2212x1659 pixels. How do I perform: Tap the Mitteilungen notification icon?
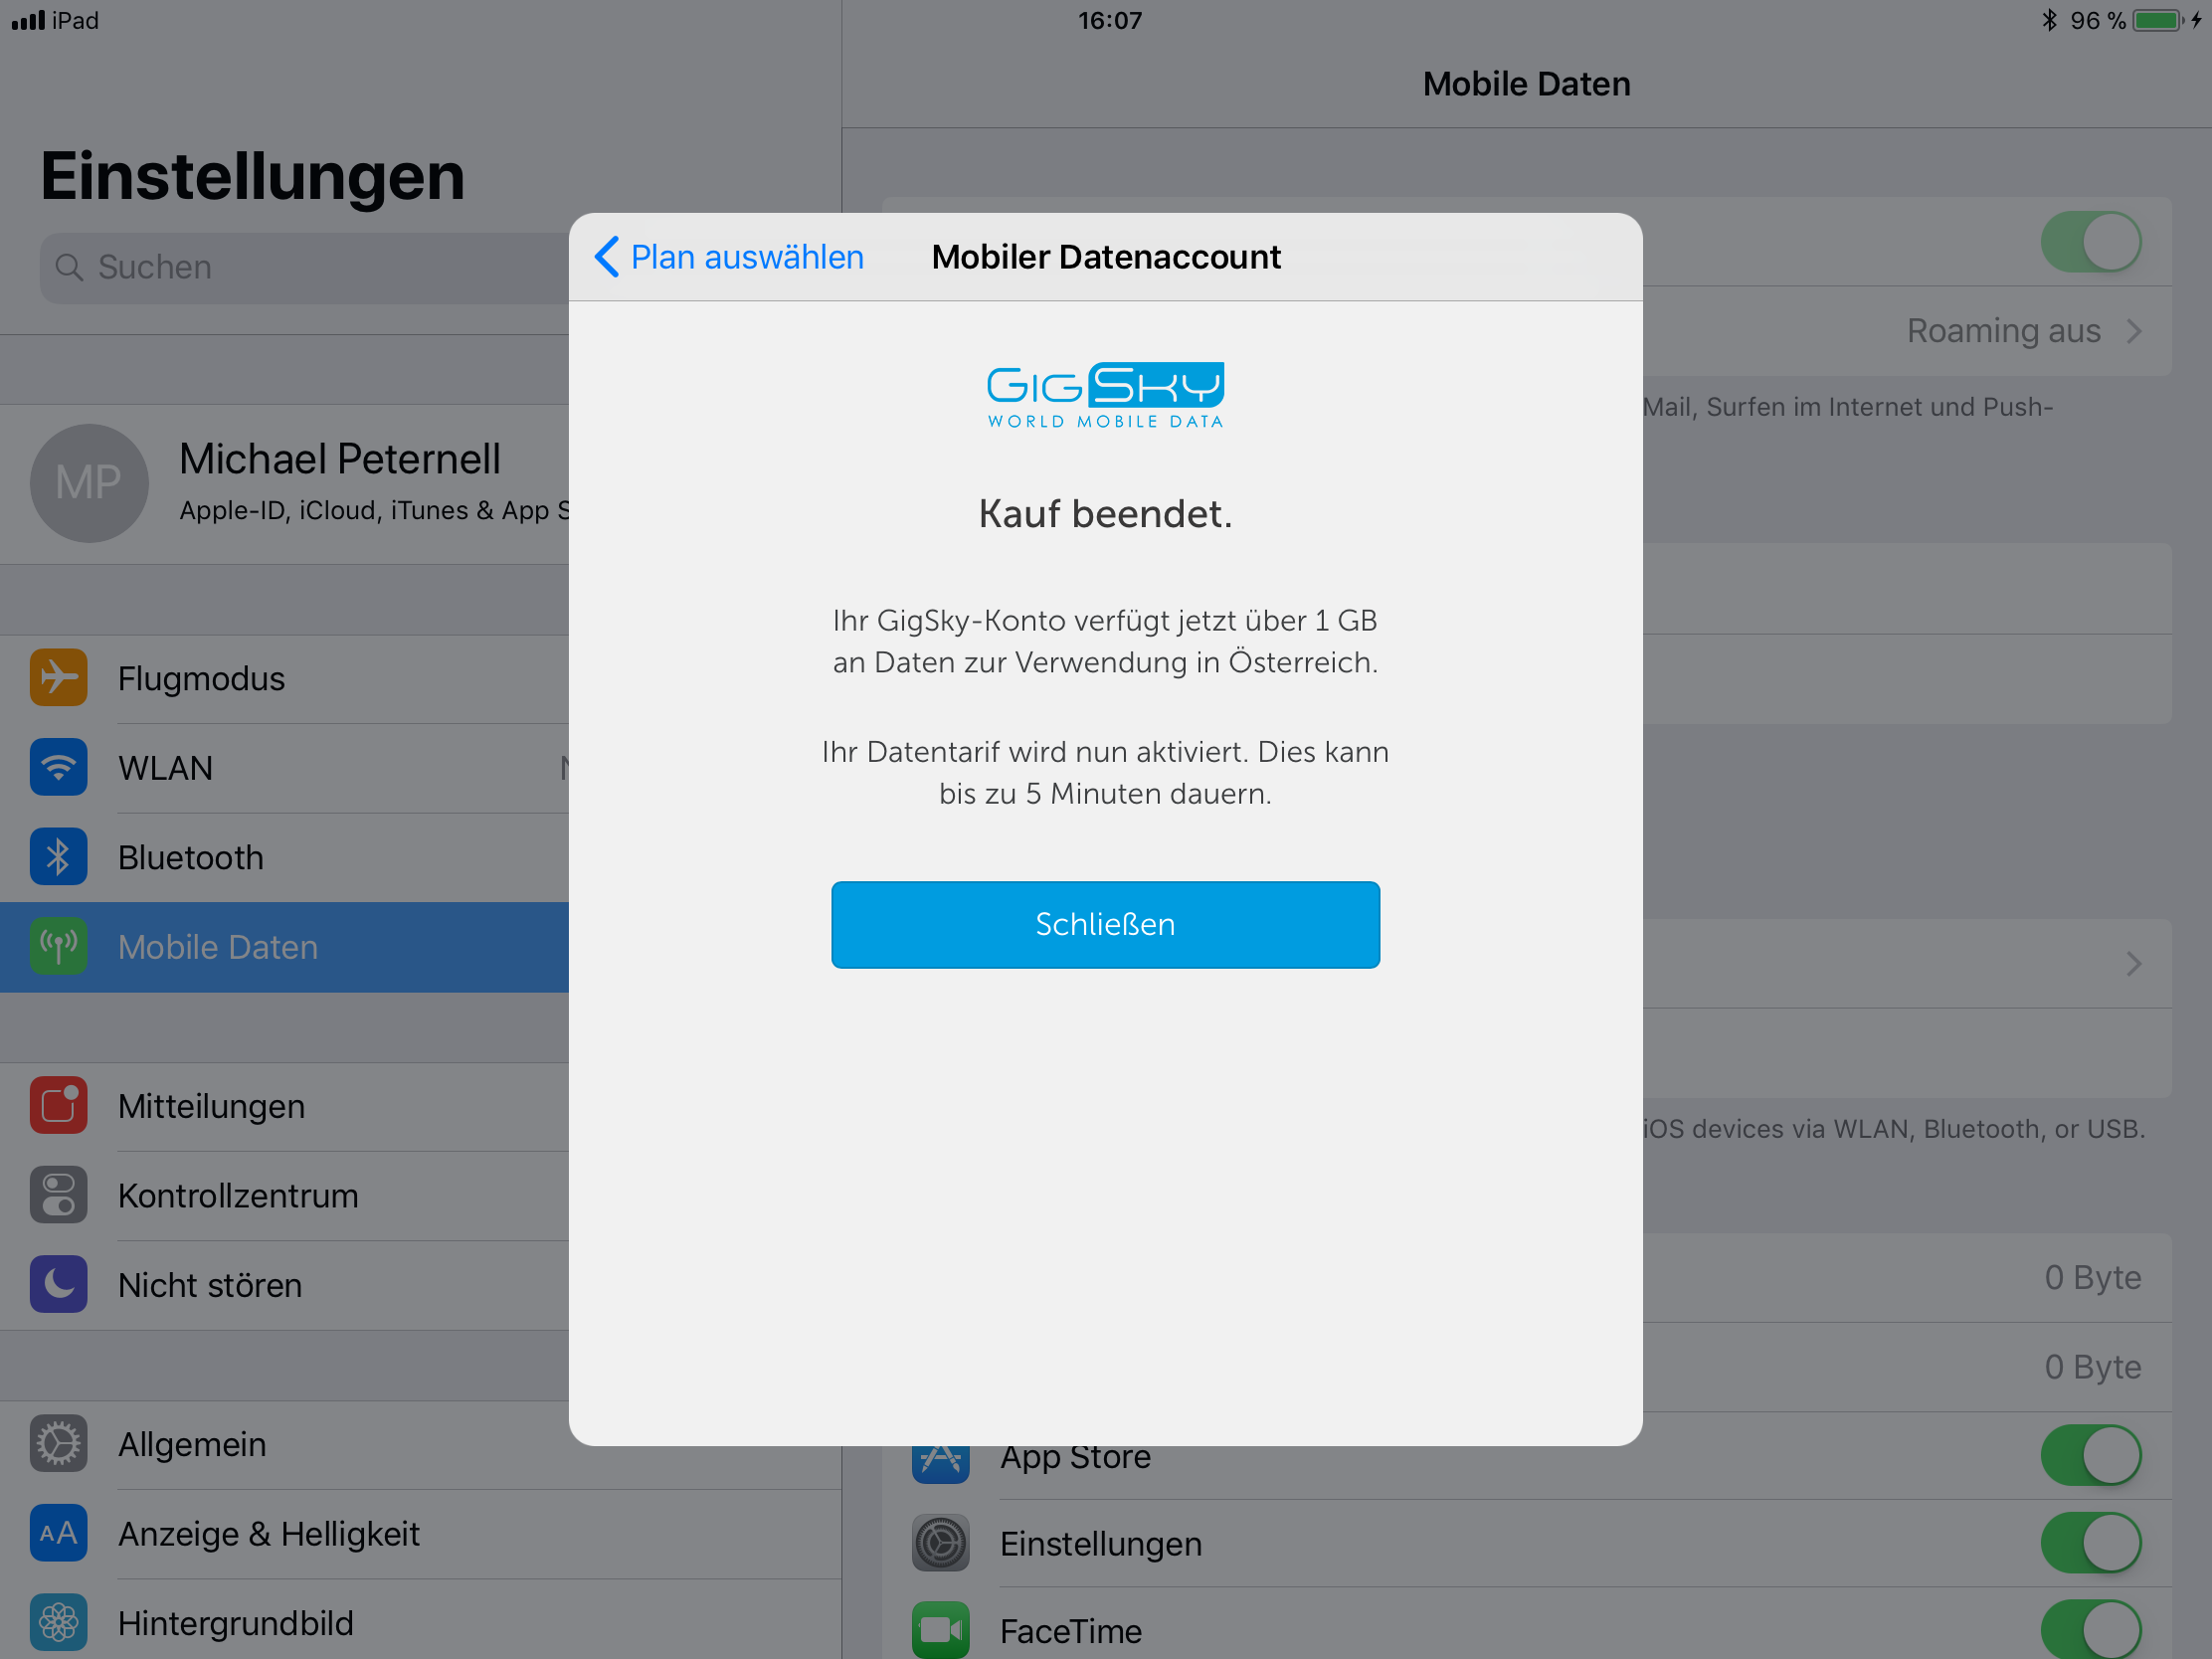coord(58,1105)
